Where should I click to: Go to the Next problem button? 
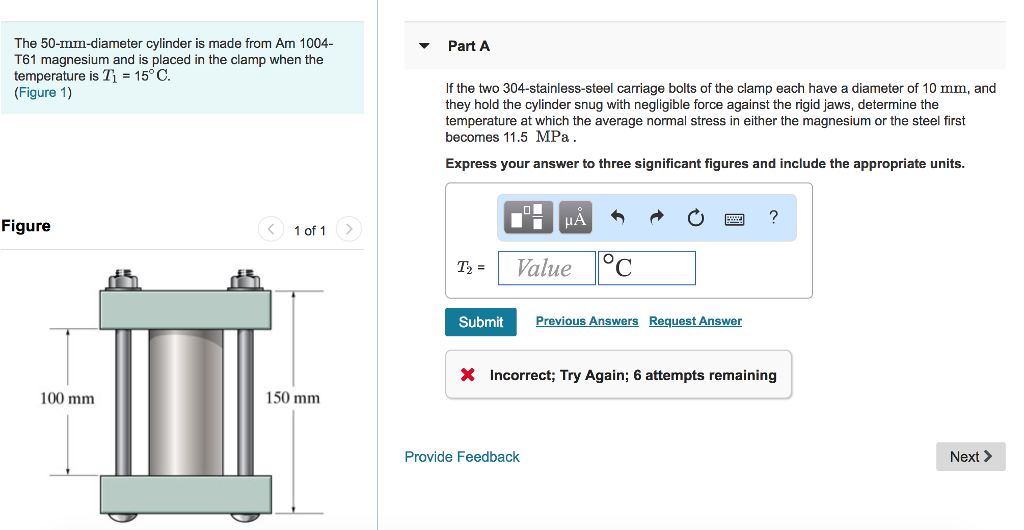coord(970,456)
